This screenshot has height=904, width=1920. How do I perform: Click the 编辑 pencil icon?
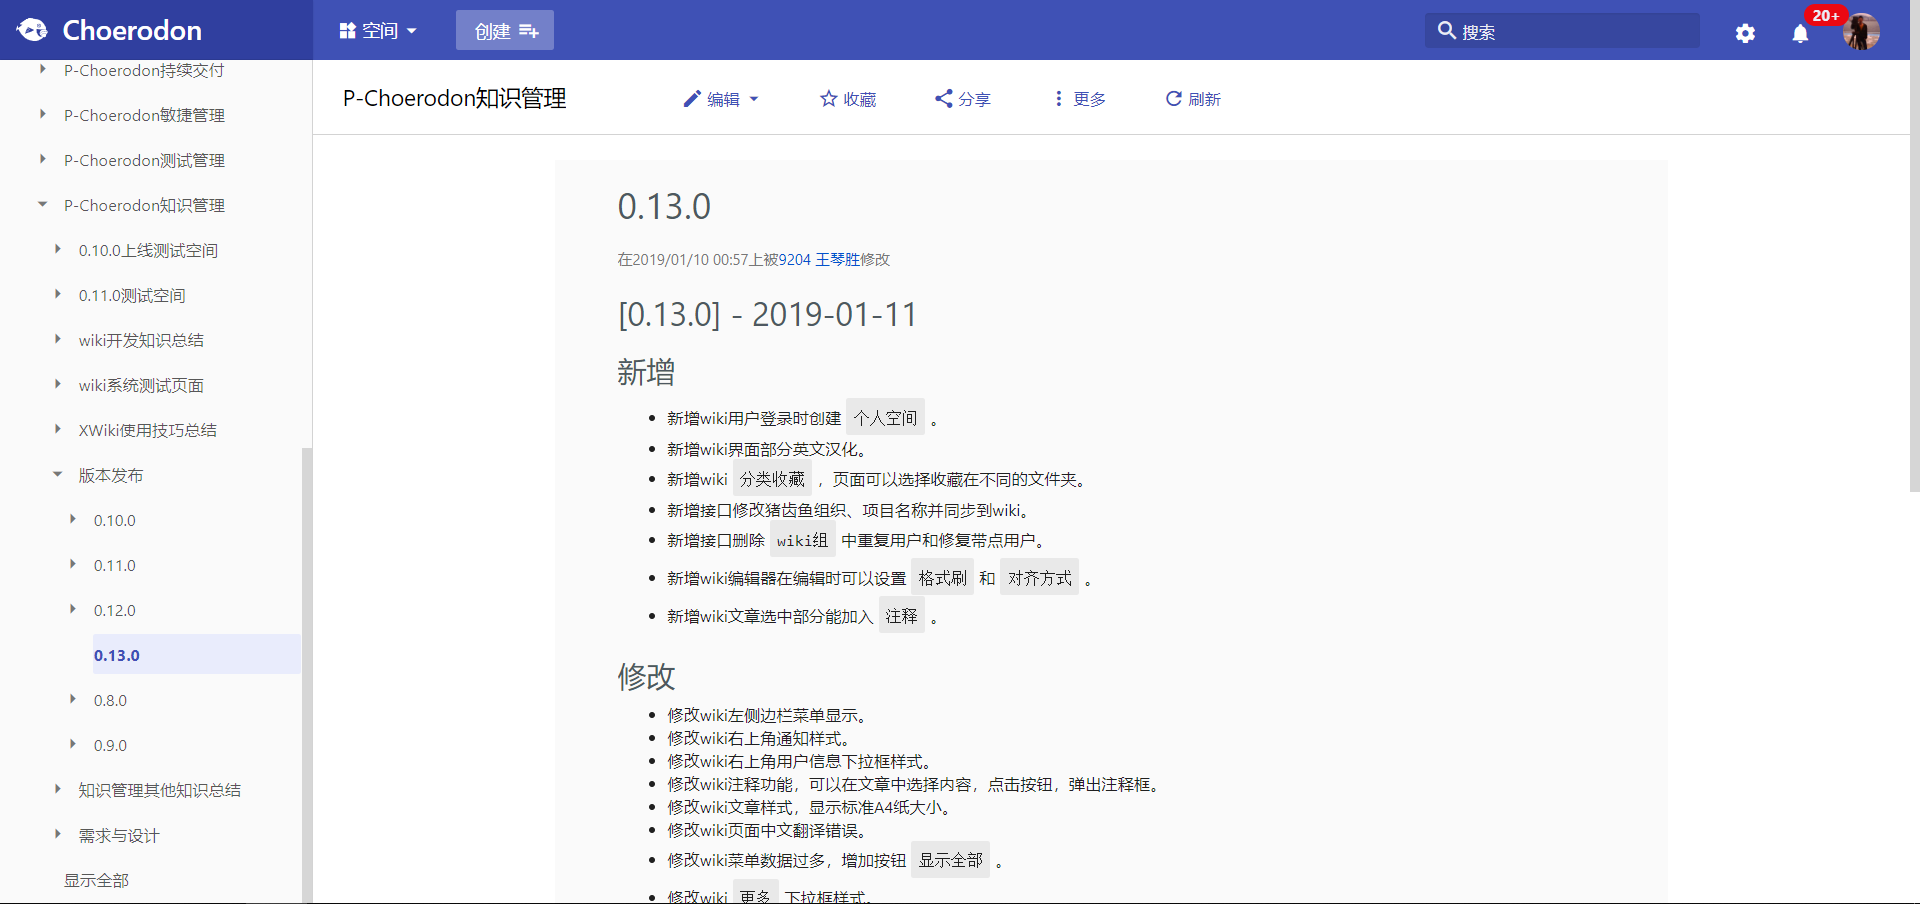pyautogui.click(x=692, y=98)
